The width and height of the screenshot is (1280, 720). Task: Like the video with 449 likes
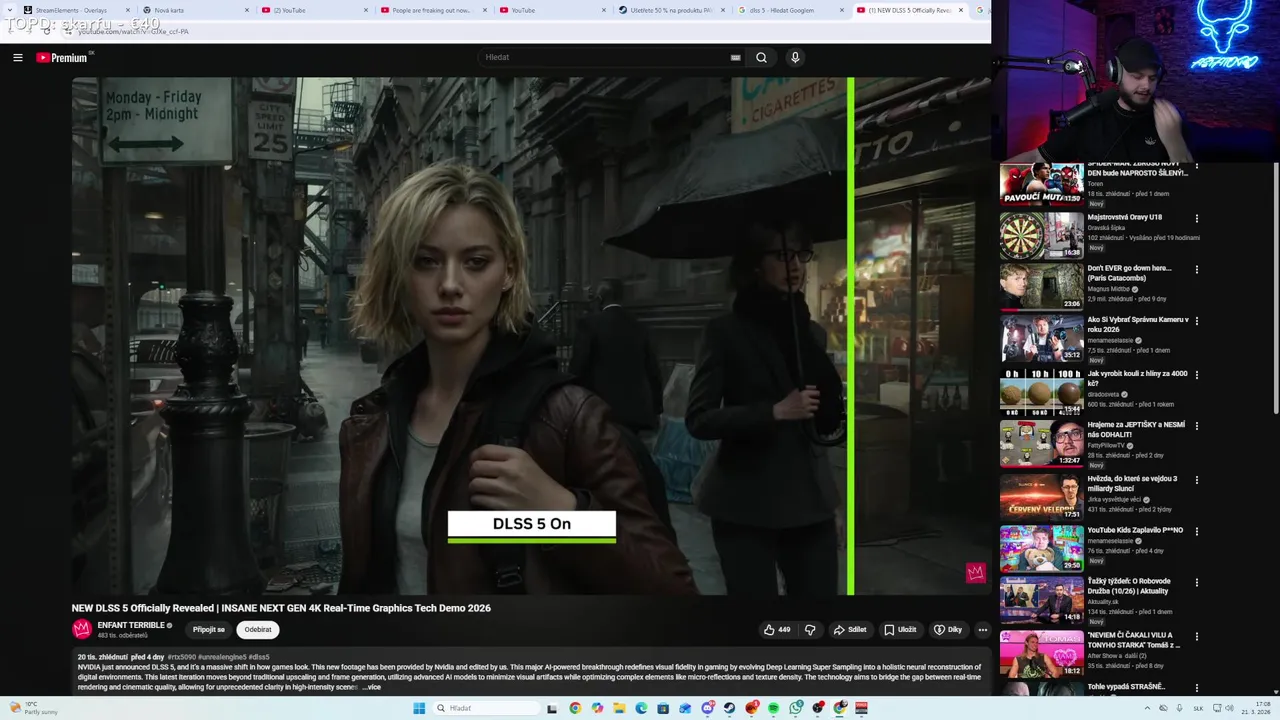pyautogui.click(x=778, y=630)
